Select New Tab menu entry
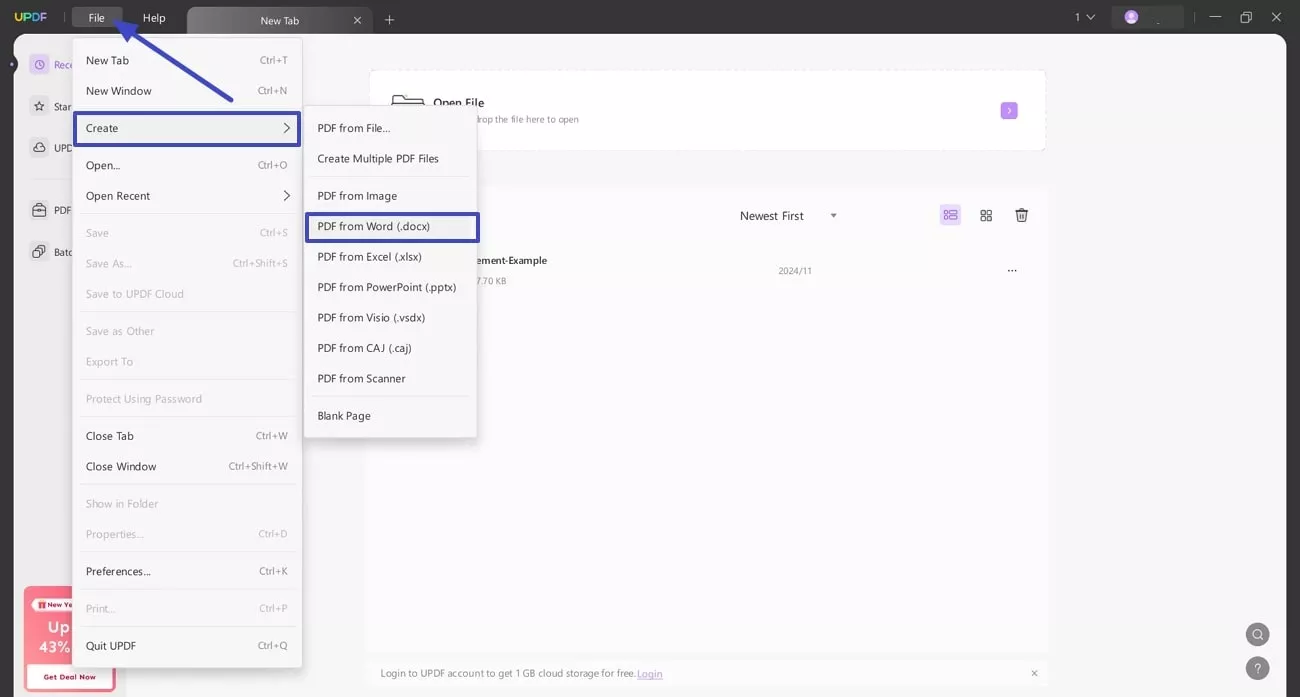Screen dimensions: 1300x697 [187, 60]
